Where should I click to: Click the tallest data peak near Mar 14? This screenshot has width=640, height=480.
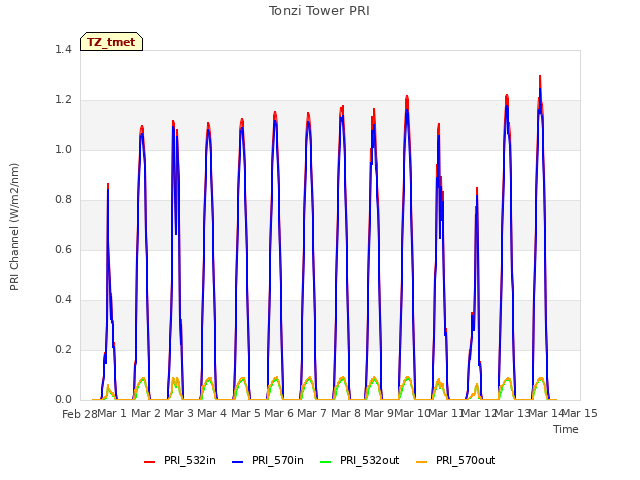[x=540, y=78]
